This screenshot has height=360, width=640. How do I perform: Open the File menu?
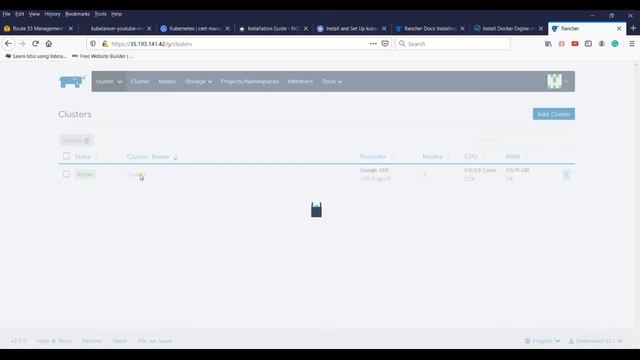(7, 14)
